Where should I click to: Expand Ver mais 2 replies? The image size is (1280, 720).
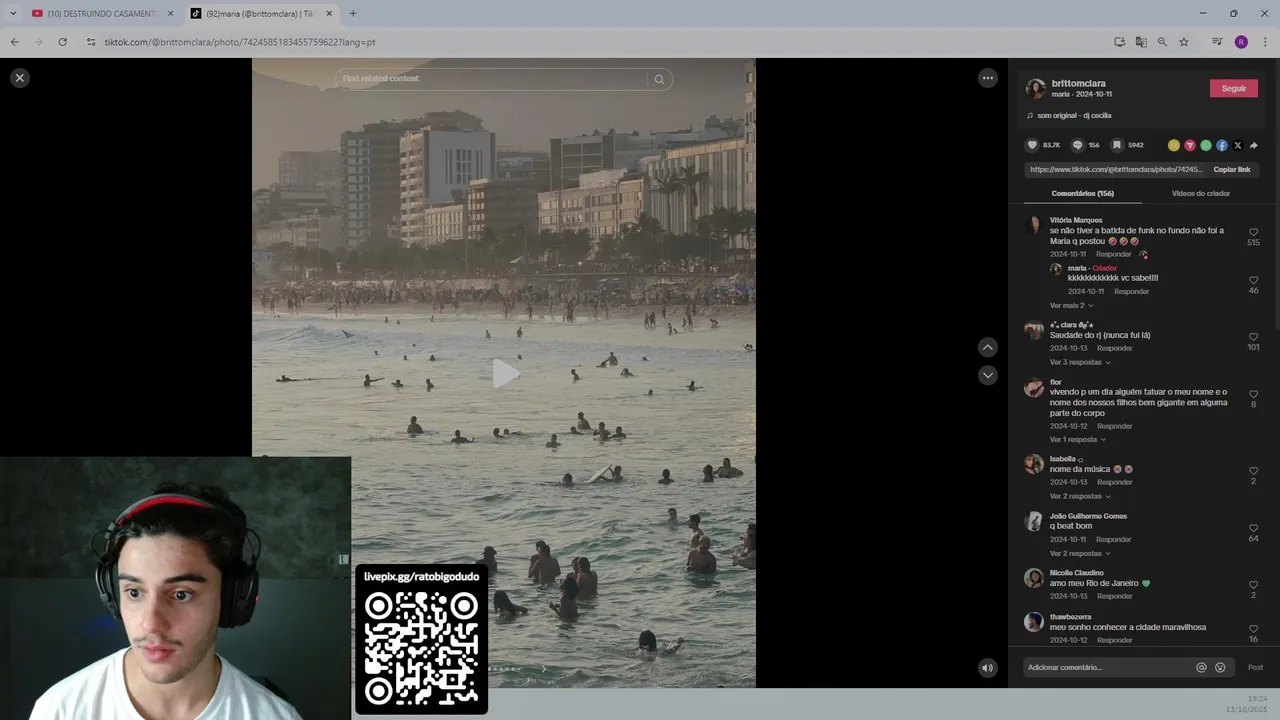[x=1071, y=306]
